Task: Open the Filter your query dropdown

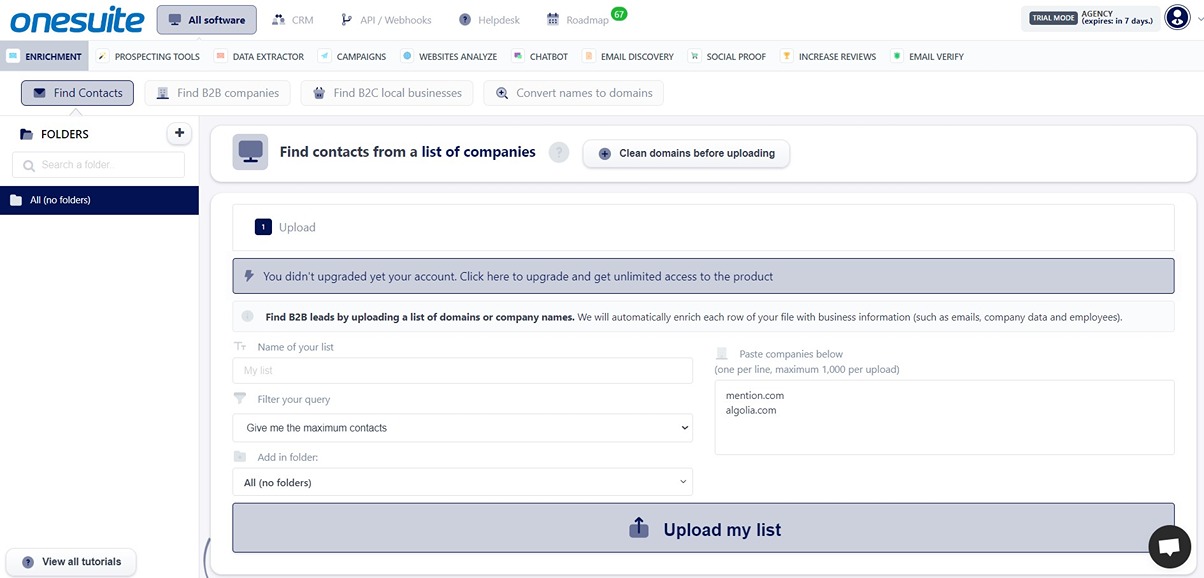Action: tap(462, 427)
